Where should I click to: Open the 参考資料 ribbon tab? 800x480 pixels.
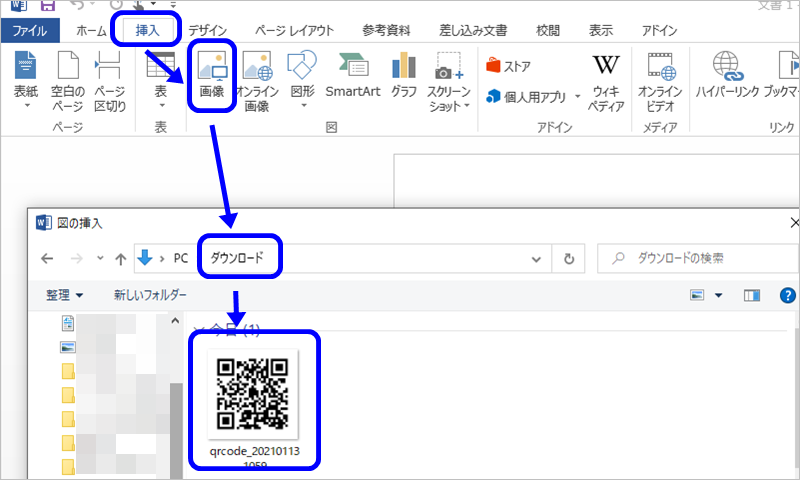(x=386, y=31)
